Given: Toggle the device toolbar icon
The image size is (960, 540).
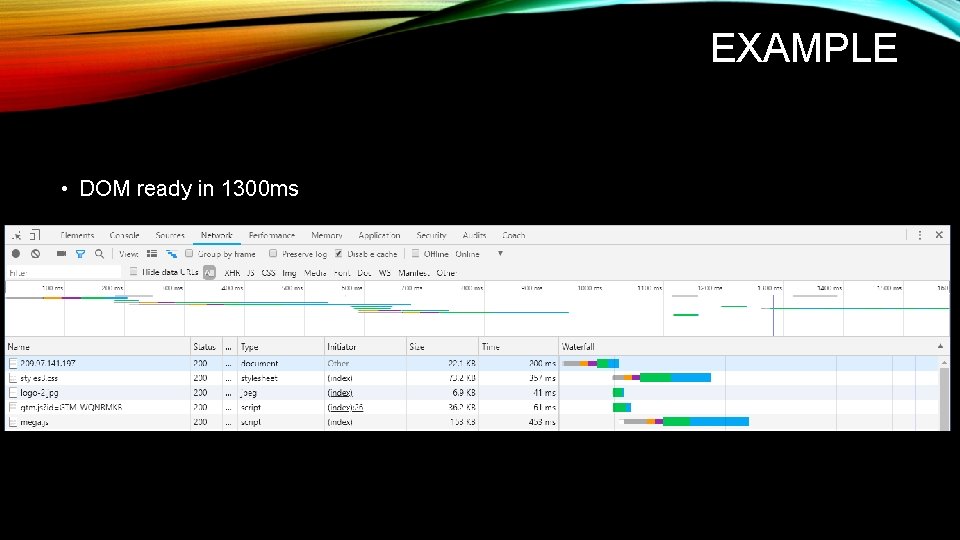Looking at the screenshot, I should point(35,235).
